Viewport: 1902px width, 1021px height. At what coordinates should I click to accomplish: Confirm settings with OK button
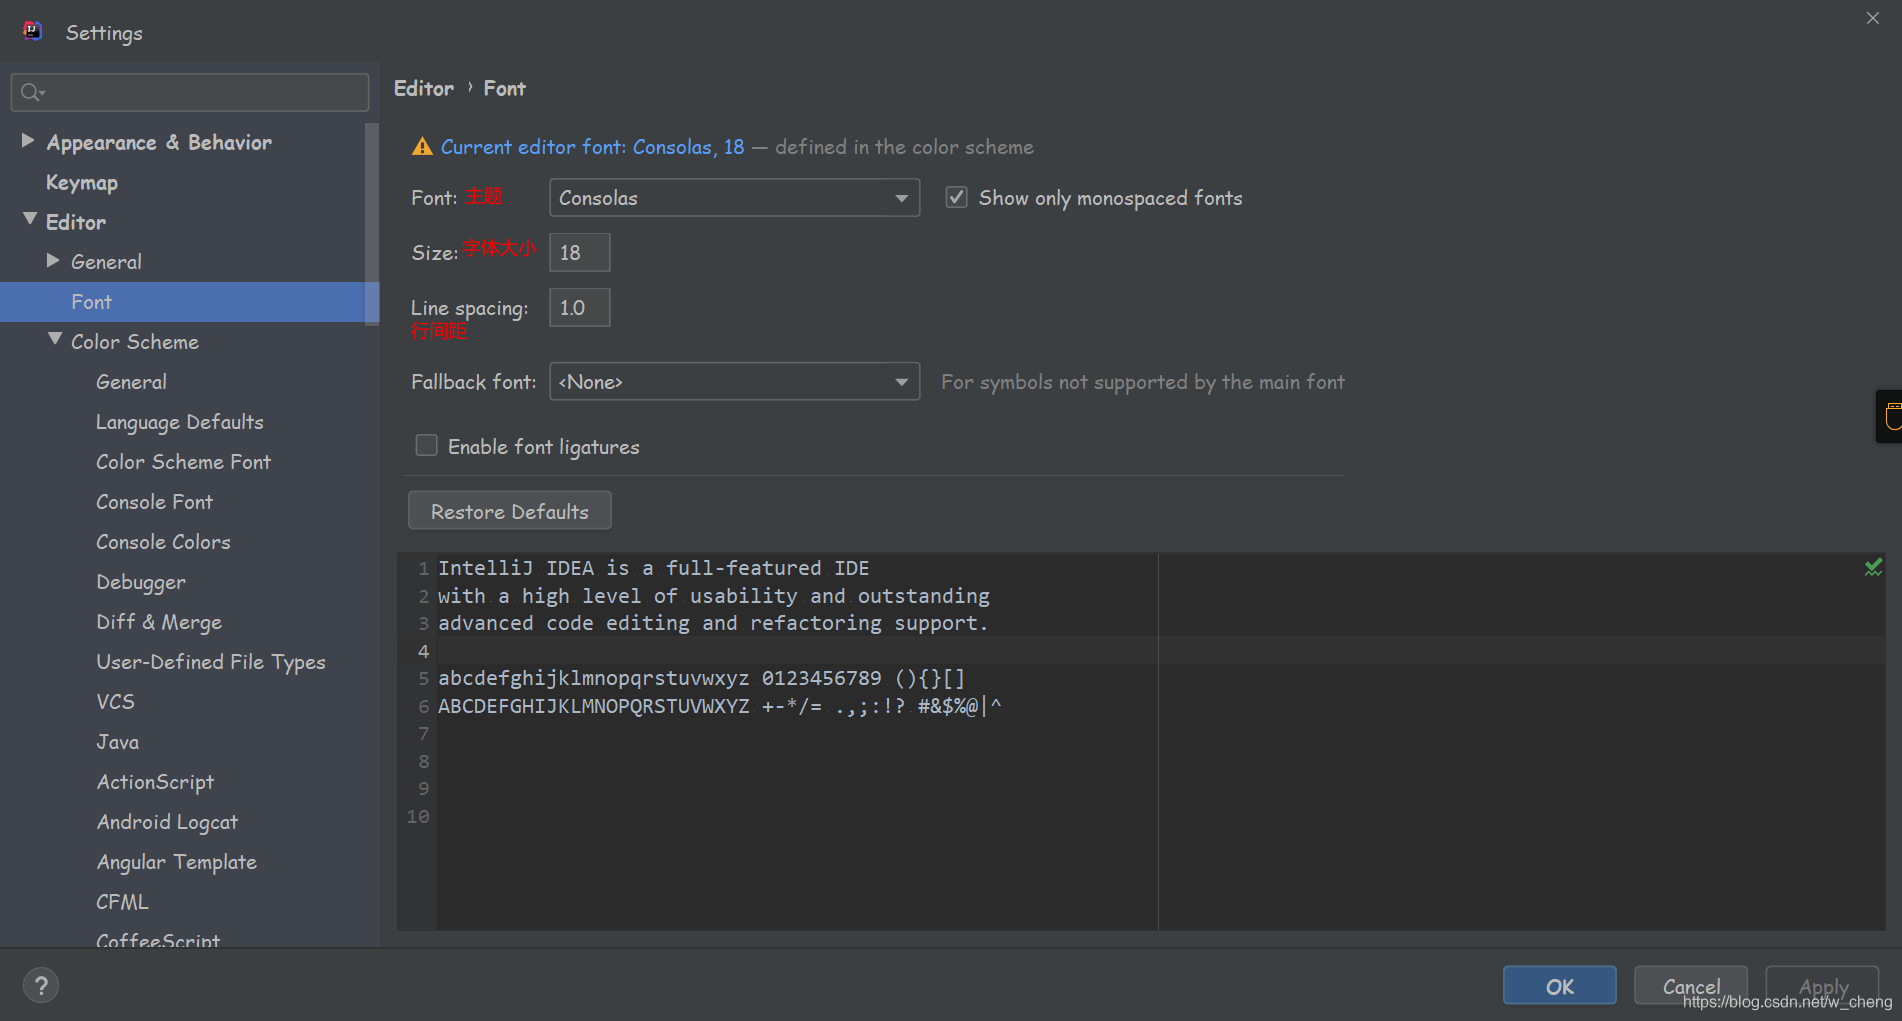click(x=1559, y=986)
